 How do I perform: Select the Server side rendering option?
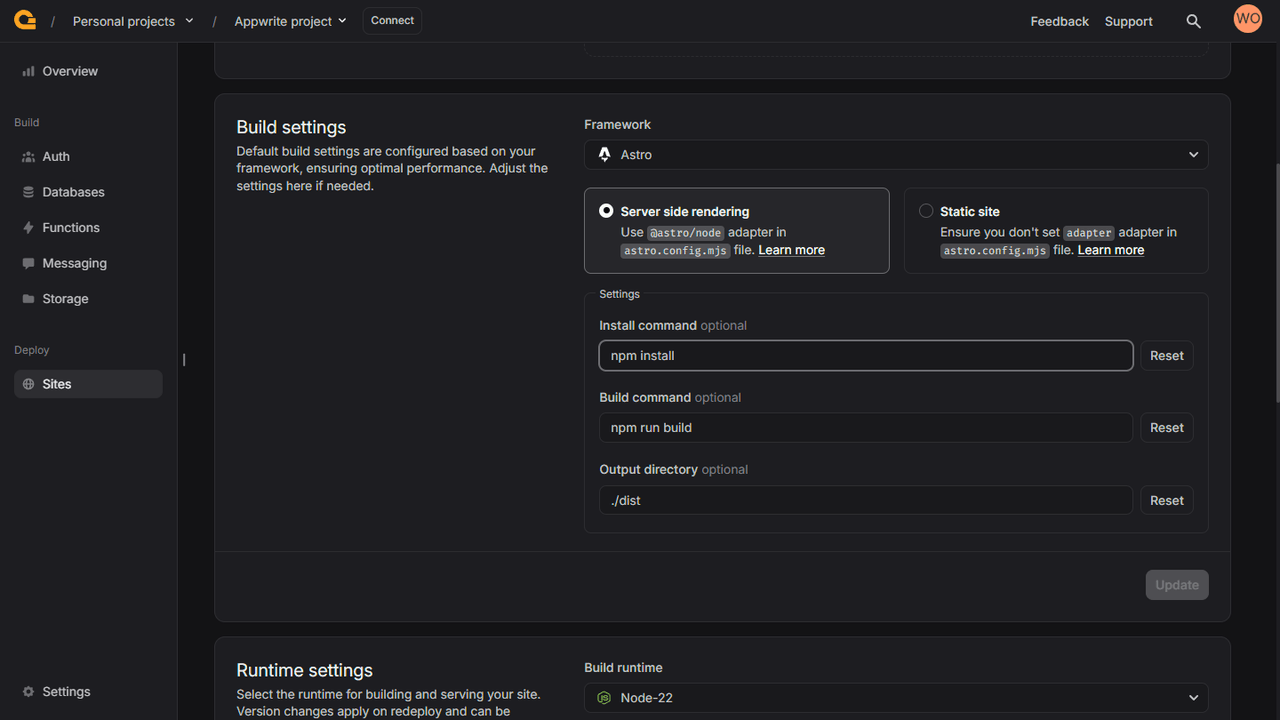(x=606, y=210)
